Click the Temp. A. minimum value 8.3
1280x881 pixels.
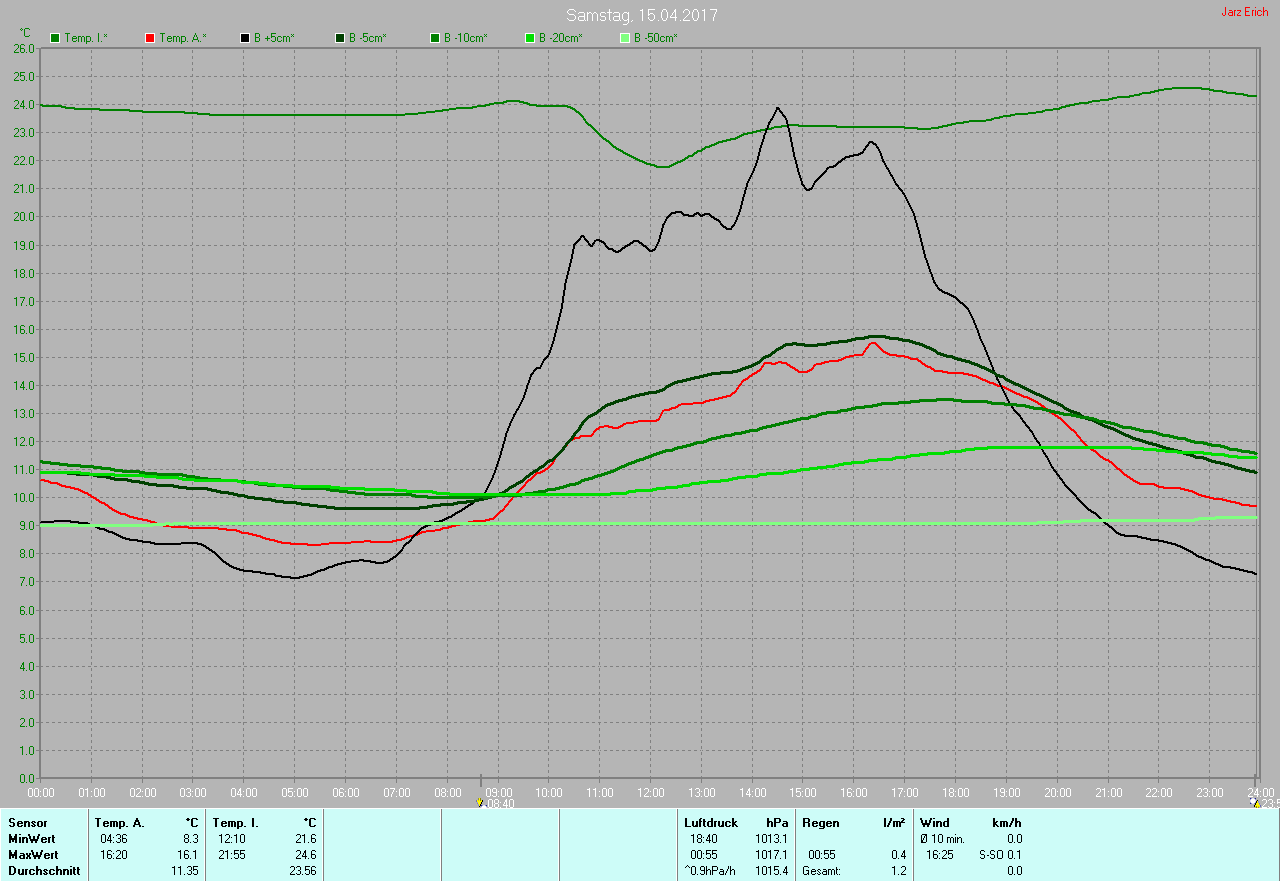[x=191, y=839]
